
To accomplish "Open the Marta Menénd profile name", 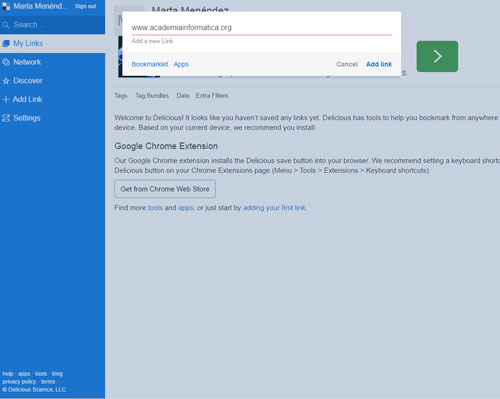I will point(40,6).
